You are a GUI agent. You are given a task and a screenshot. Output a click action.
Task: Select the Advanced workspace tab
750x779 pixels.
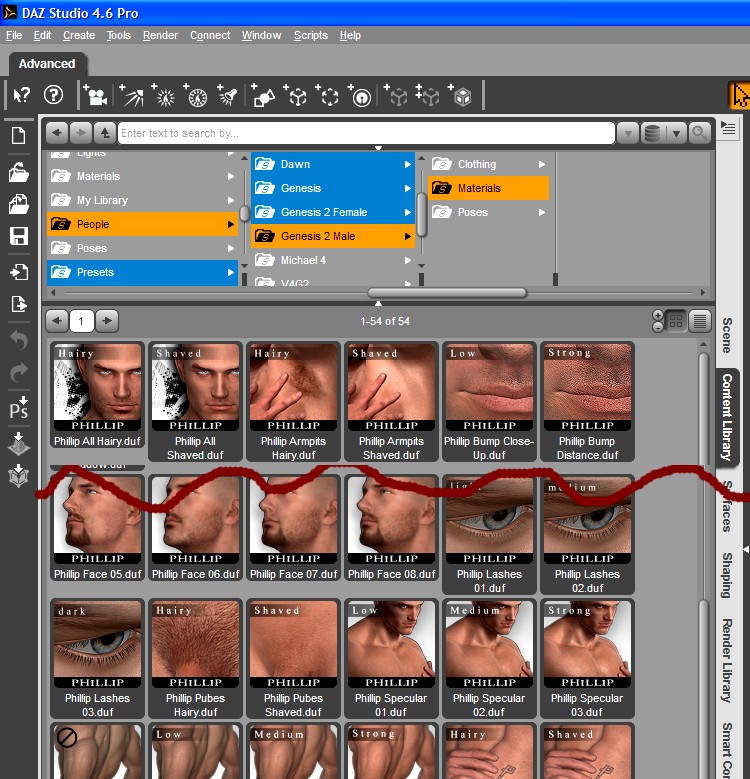click(47, 64)
